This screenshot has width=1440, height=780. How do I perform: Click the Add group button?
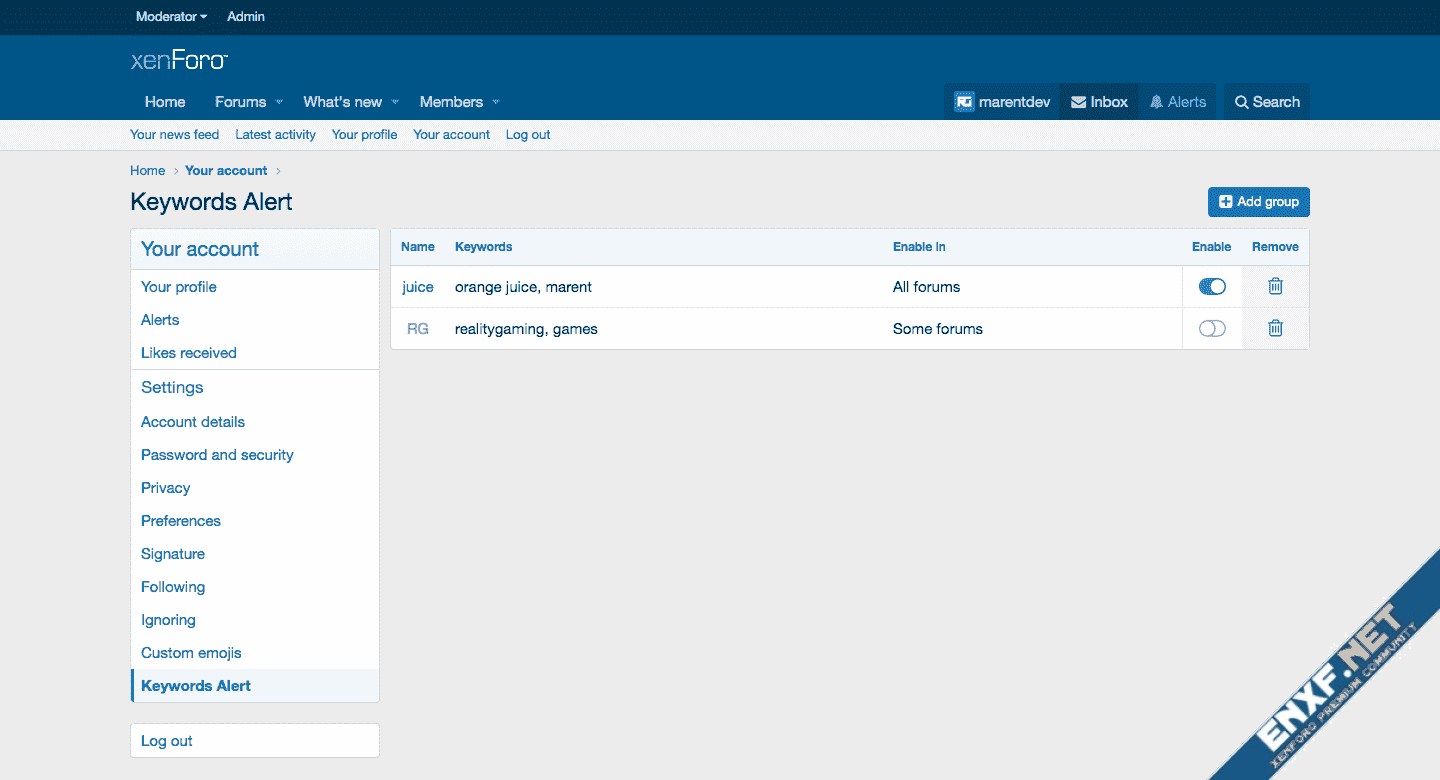1258,202
